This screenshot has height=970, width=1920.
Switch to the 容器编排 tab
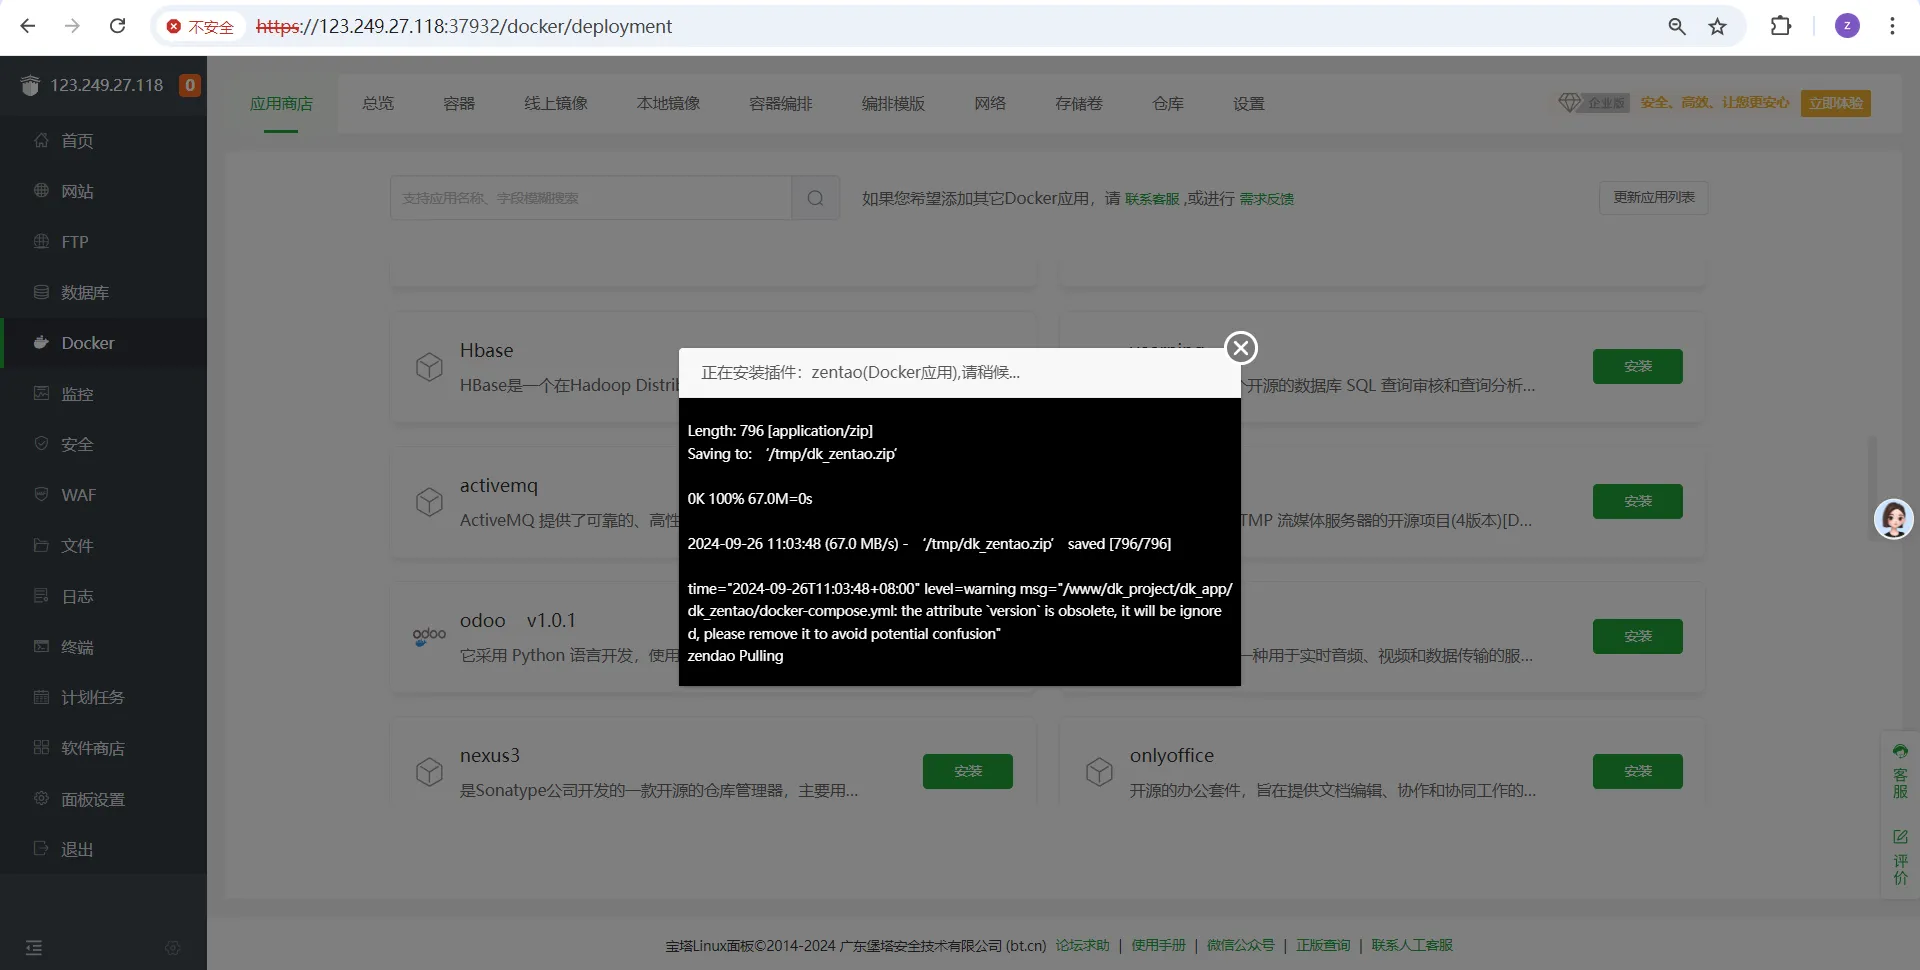[781, 104]
